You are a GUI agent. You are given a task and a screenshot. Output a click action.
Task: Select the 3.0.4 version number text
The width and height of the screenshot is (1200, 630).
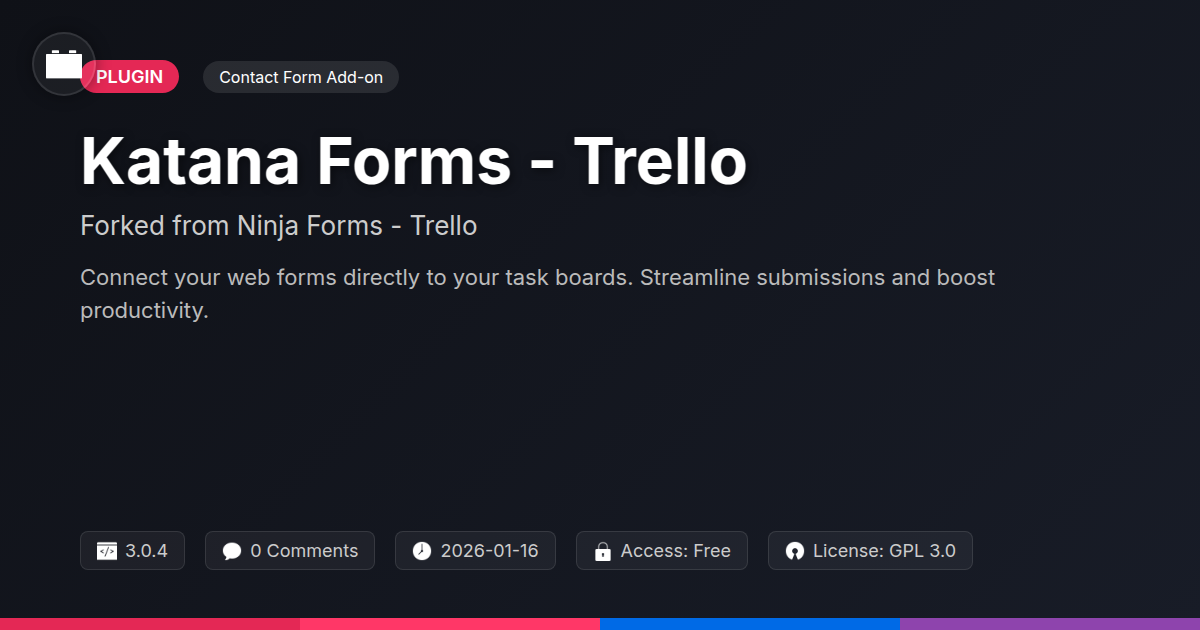pyautogui.click(x=146, y=551)
